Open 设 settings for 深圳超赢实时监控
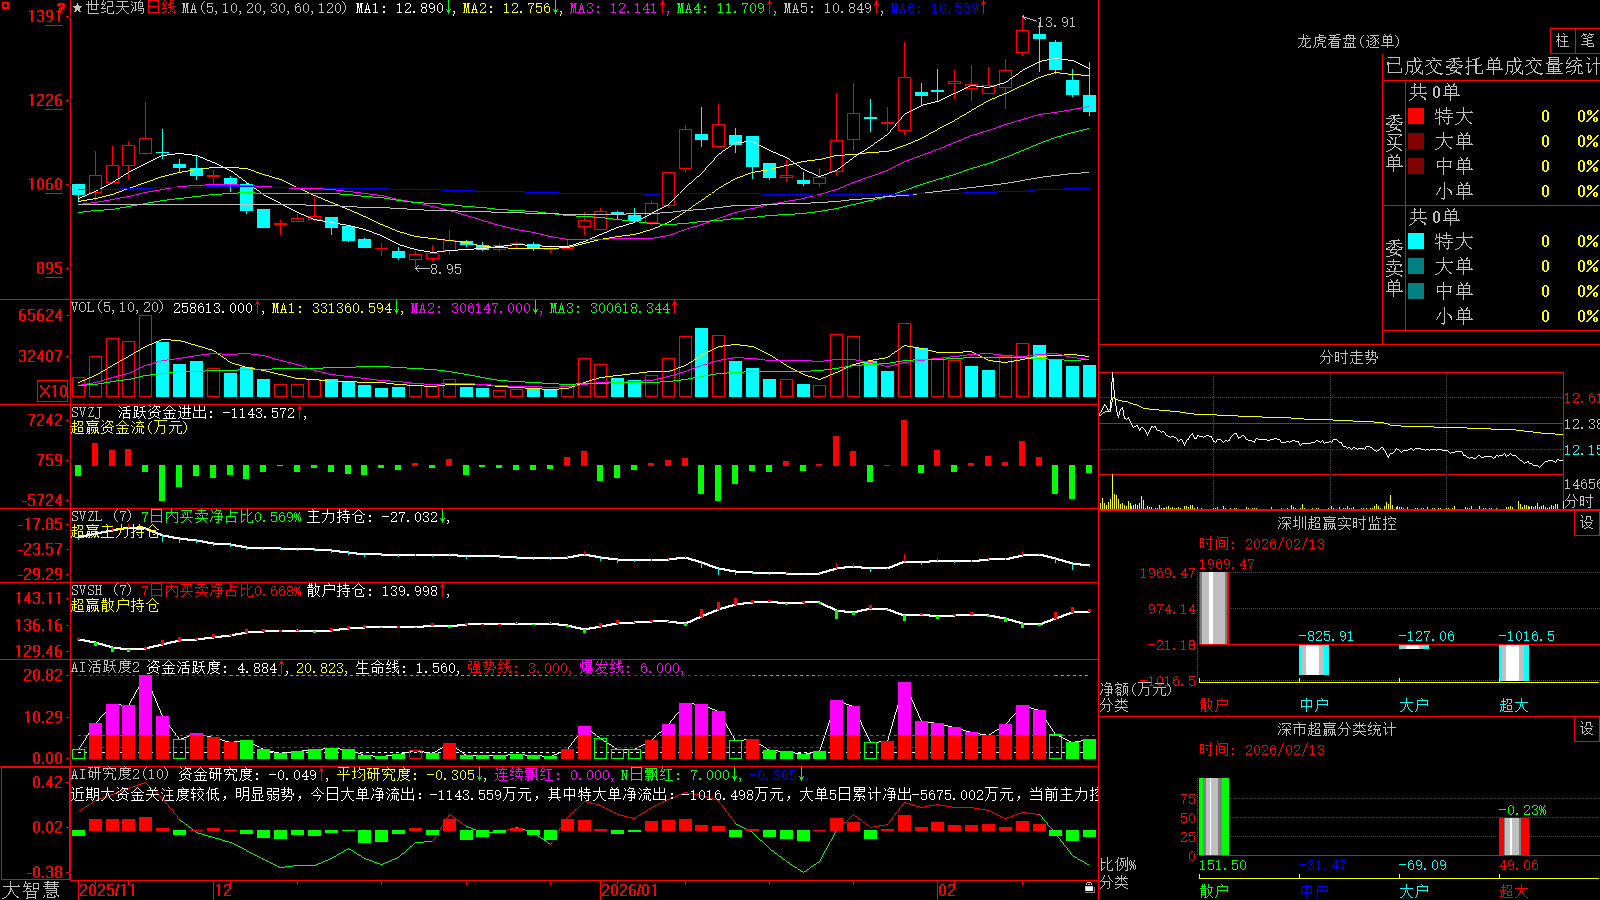 [1587, 523]
